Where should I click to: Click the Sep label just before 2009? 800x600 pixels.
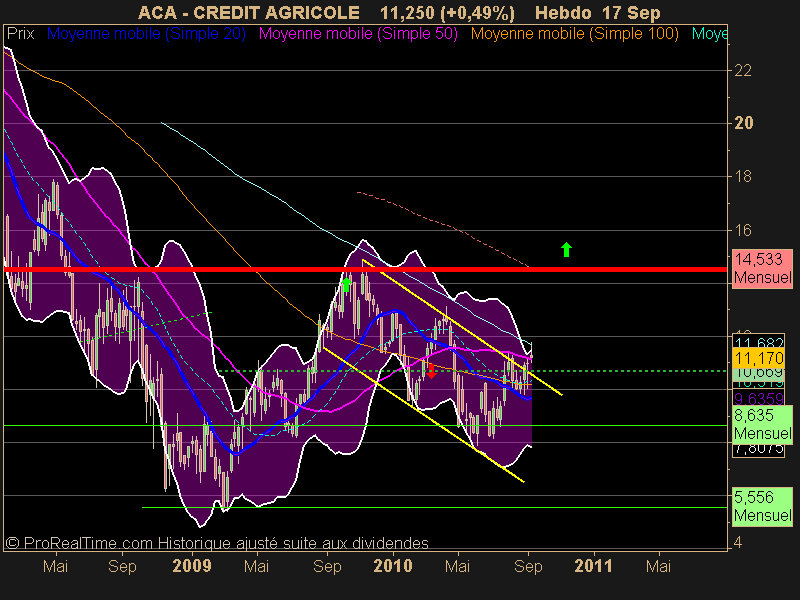122,567
